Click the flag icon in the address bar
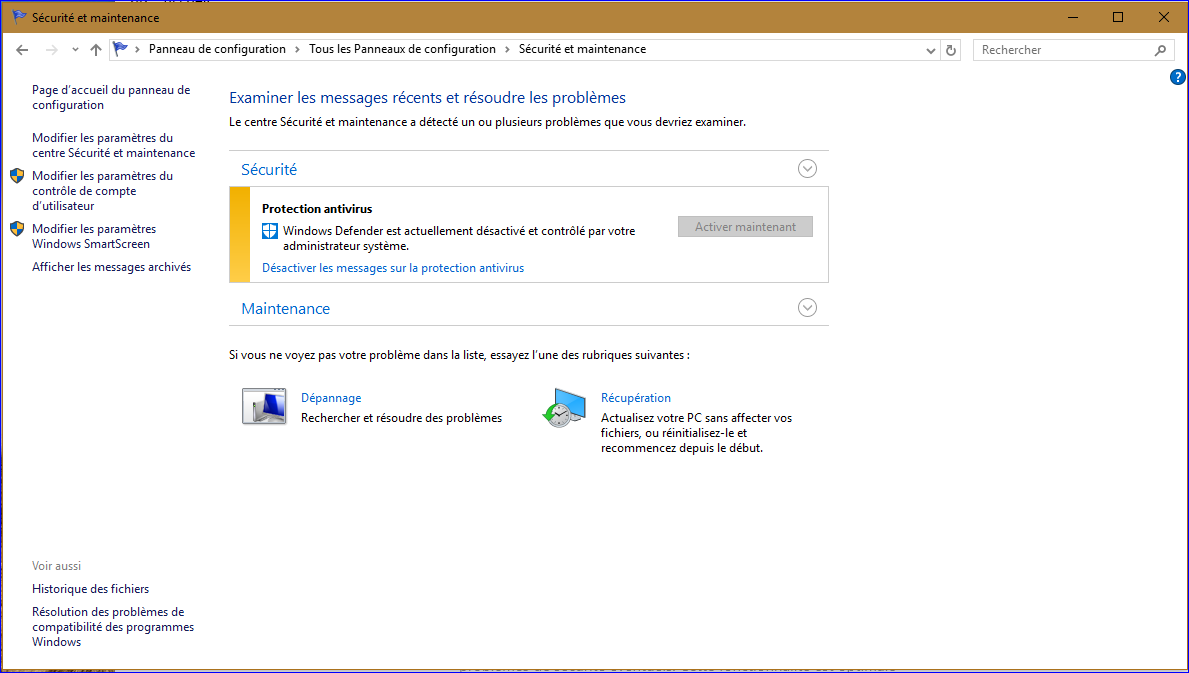This screenshot has height=673, width=1189. click(121, 49)
